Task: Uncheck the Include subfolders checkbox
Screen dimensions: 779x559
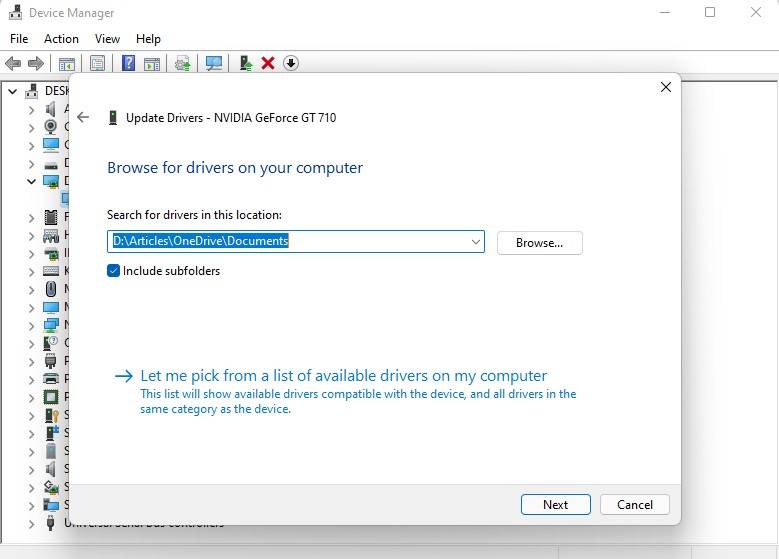Action: 113,270
